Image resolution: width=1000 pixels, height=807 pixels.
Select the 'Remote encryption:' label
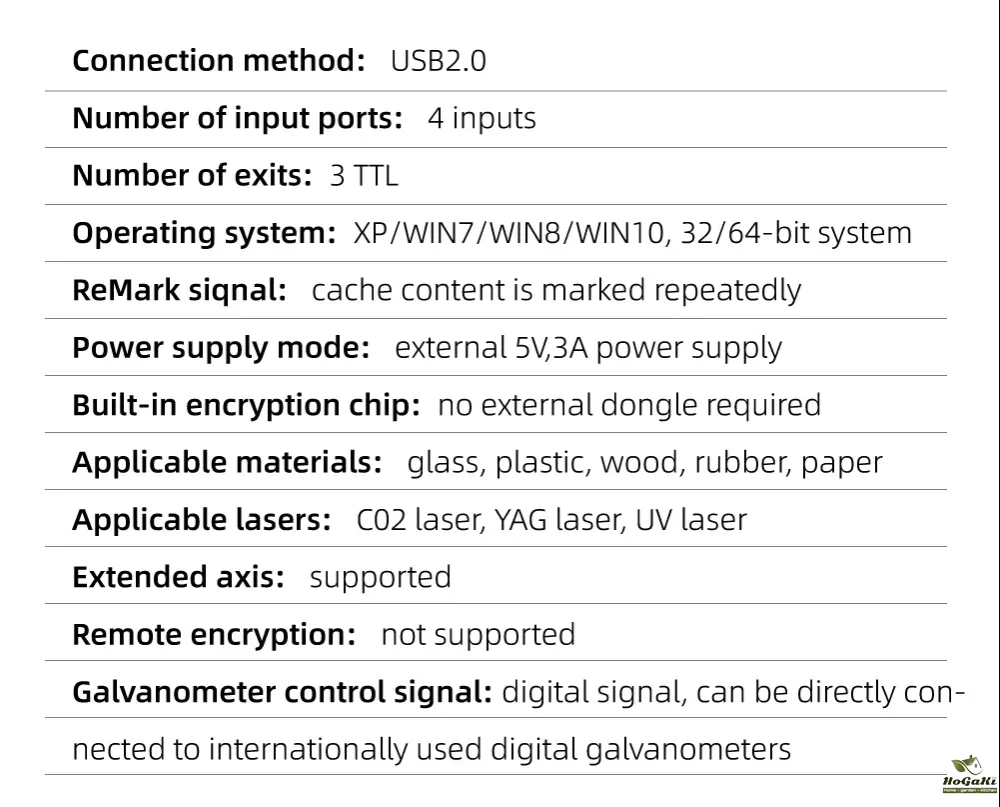pos(214,635)
